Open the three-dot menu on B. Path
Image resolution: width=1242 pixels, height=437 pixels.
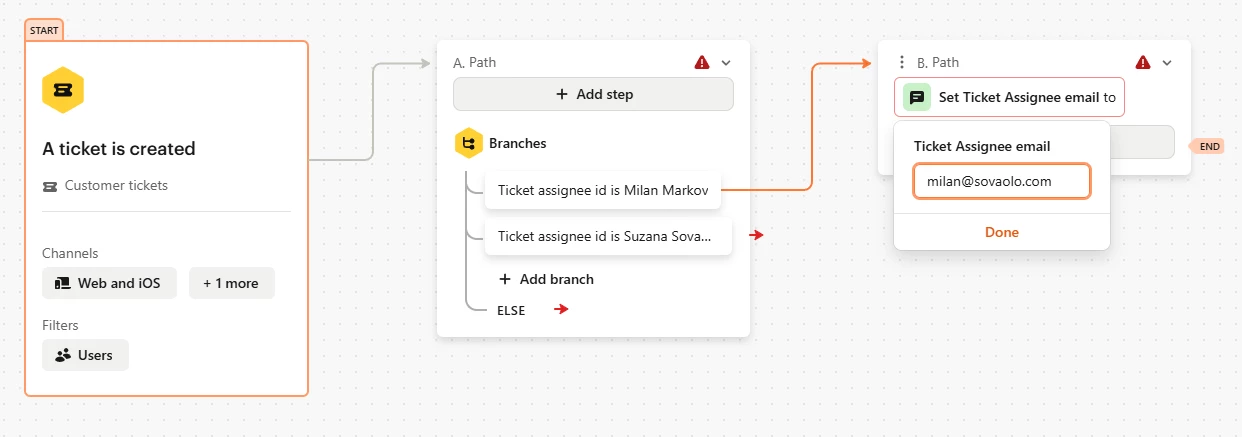coord(902,62)
